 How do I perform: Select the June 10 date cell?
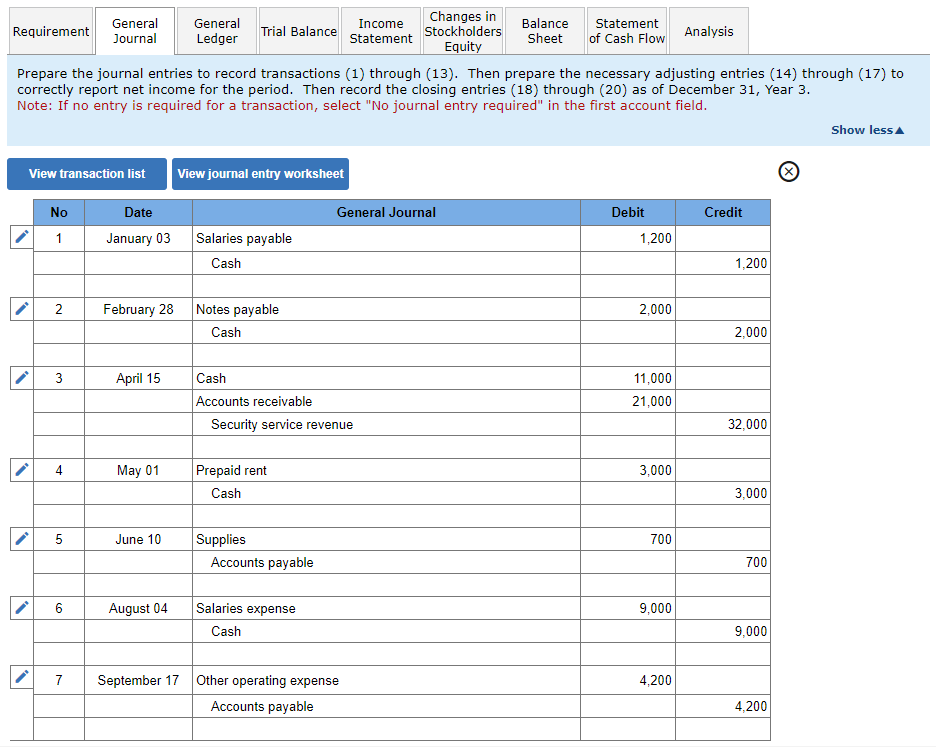(x=138, y=539)
